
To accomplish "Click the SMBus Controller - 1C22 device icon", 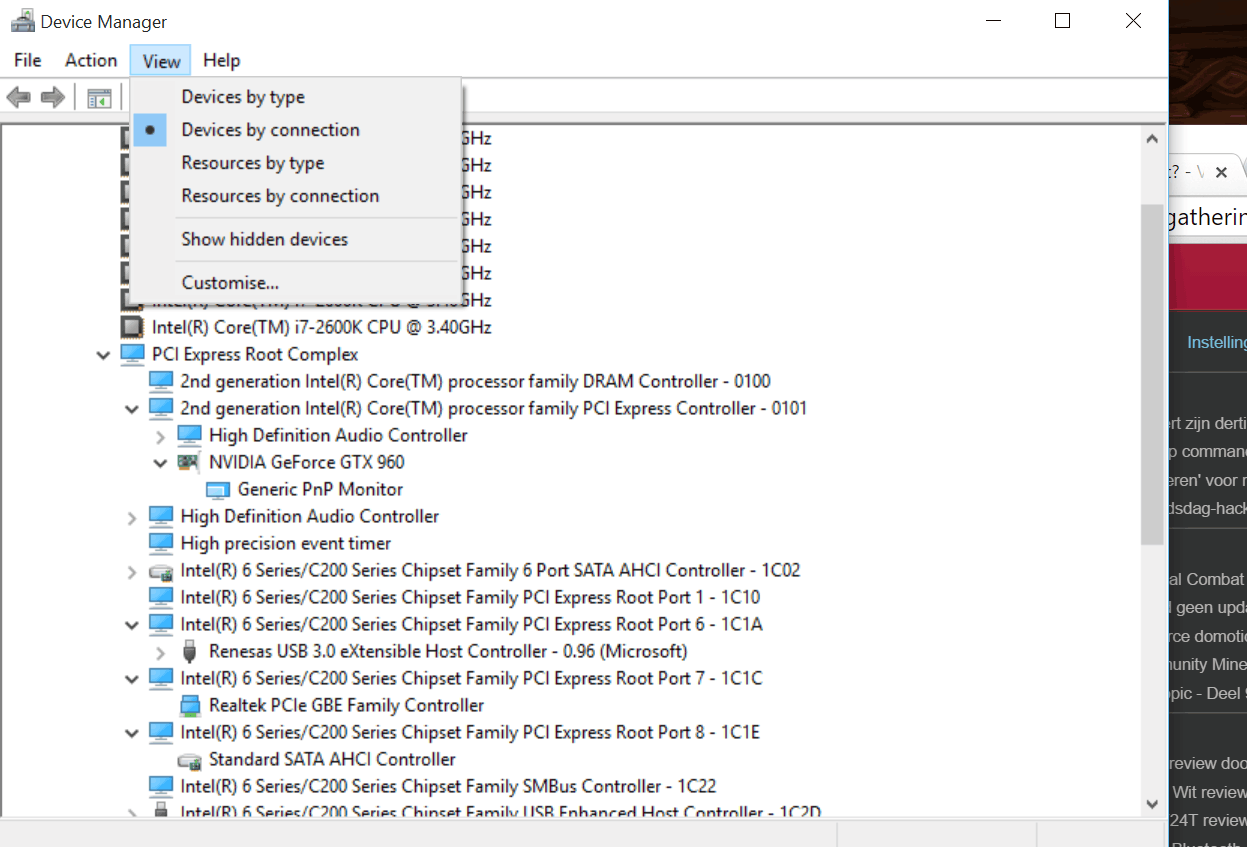I will (160, 786).
